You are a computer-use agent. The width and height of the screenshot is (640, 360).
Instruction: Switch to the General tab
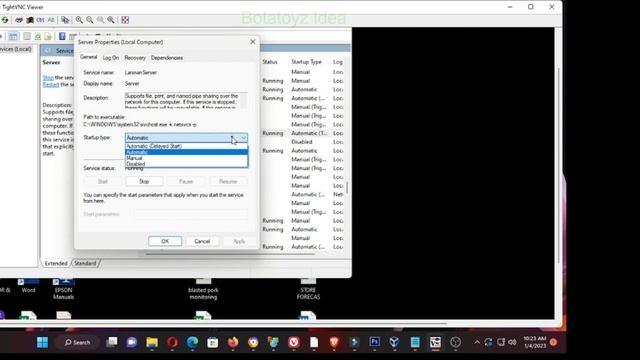[x=89, y=57]
